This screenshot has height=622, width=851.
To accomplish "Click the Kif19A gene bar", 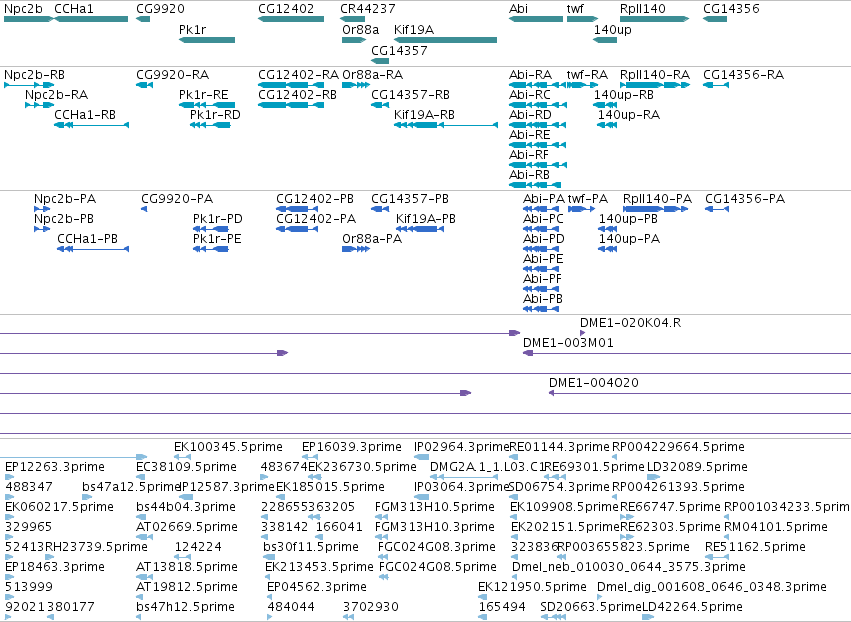I will pyautogui.click(x=446, y=40).
